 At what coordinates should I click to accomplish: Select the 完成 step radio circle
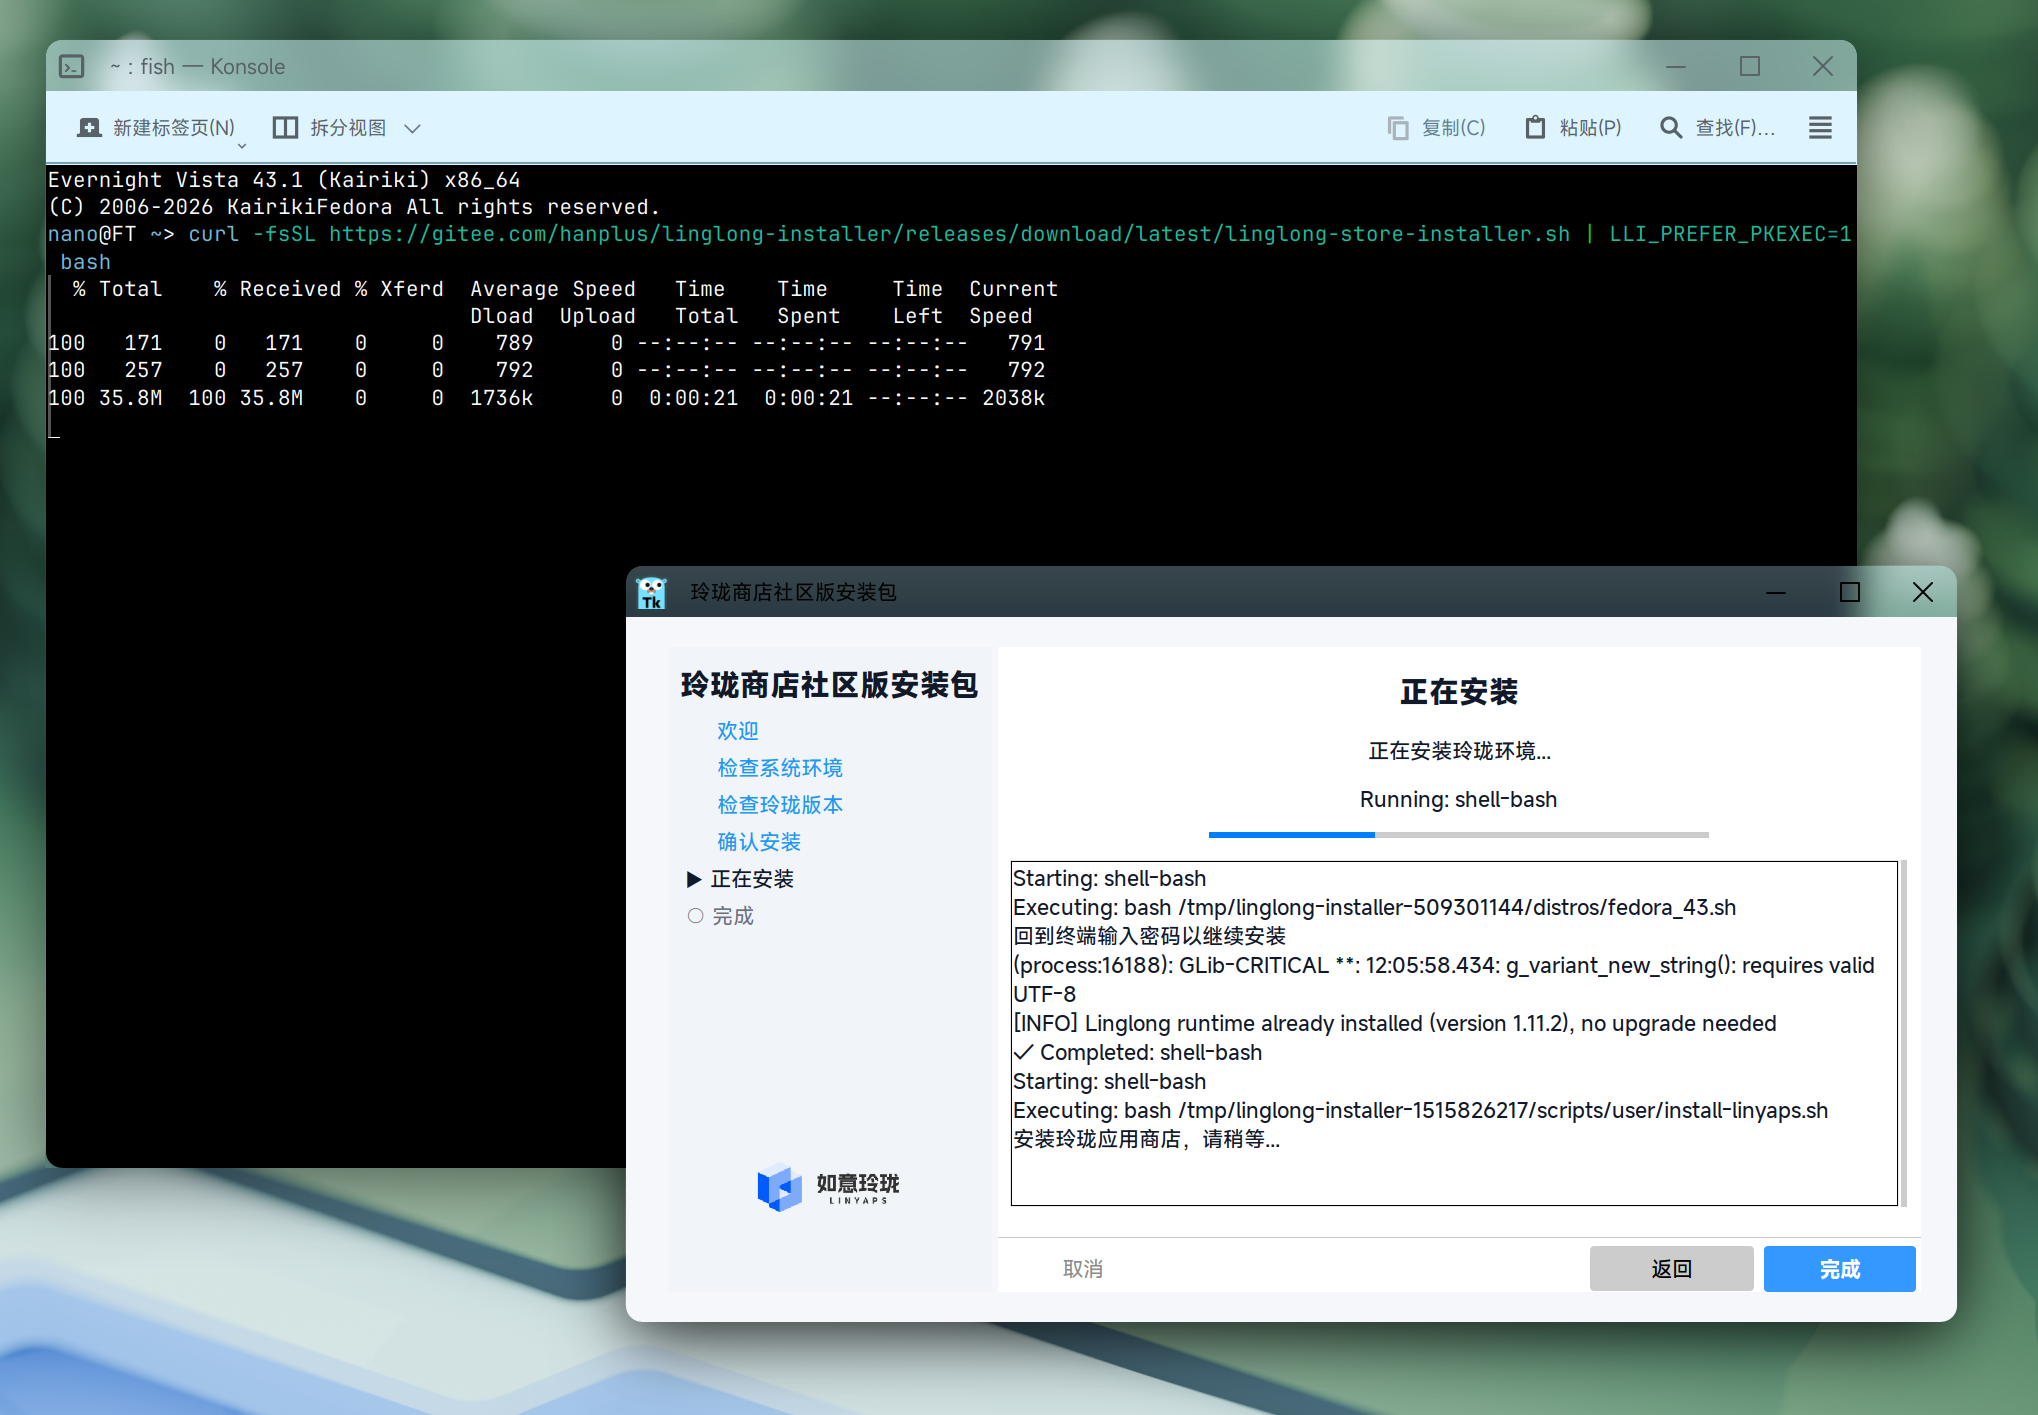pos(696,915)
